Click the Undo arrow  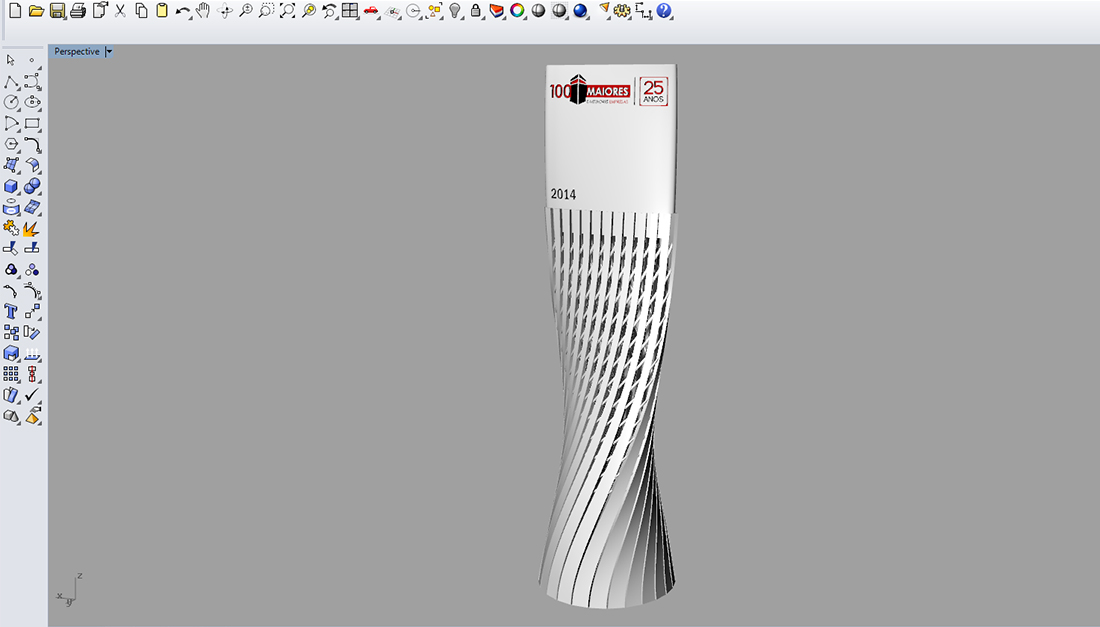point(182,11)
